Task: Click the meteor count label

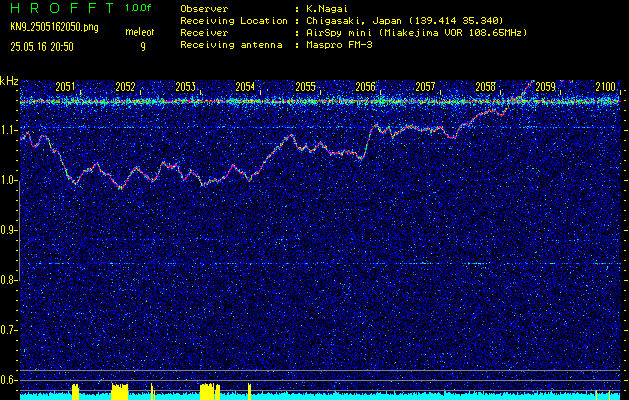Action: point(142,32)
